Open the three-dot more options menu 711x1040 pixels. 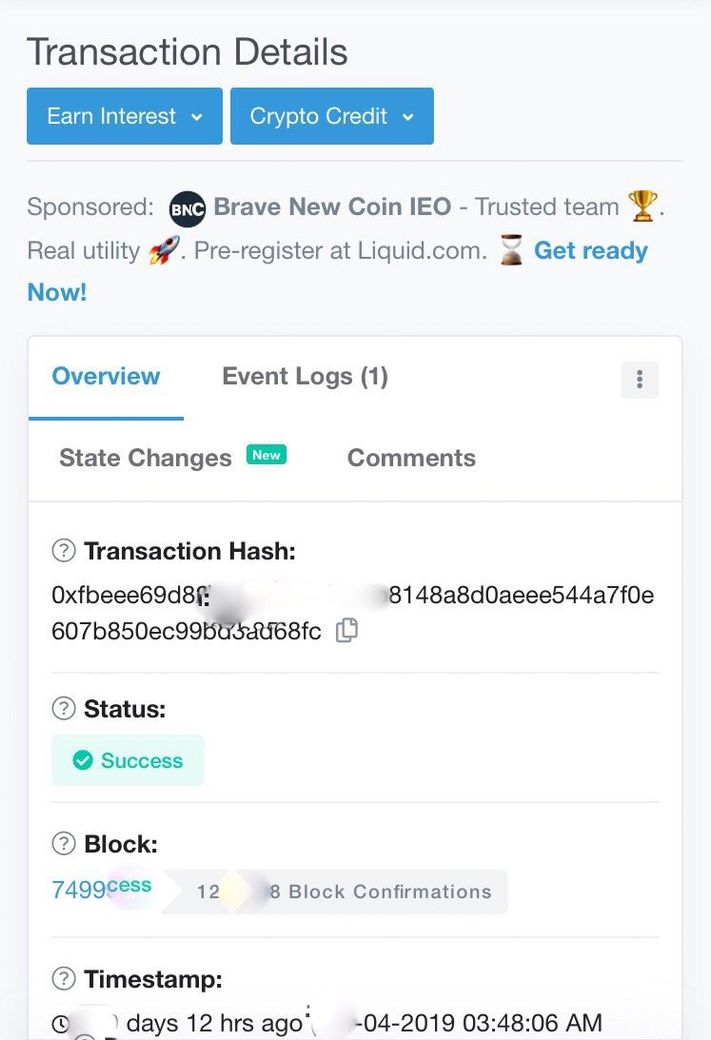click(x=639, y=380)
